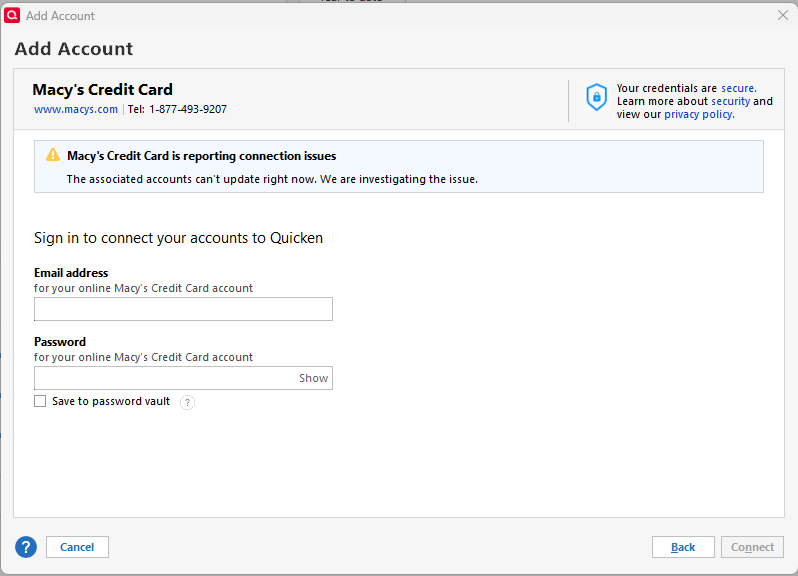Enable Save to password vault checkbox
Image resolution: width=798 pixels, height=576 pixels.
click(x=40, y=401)
